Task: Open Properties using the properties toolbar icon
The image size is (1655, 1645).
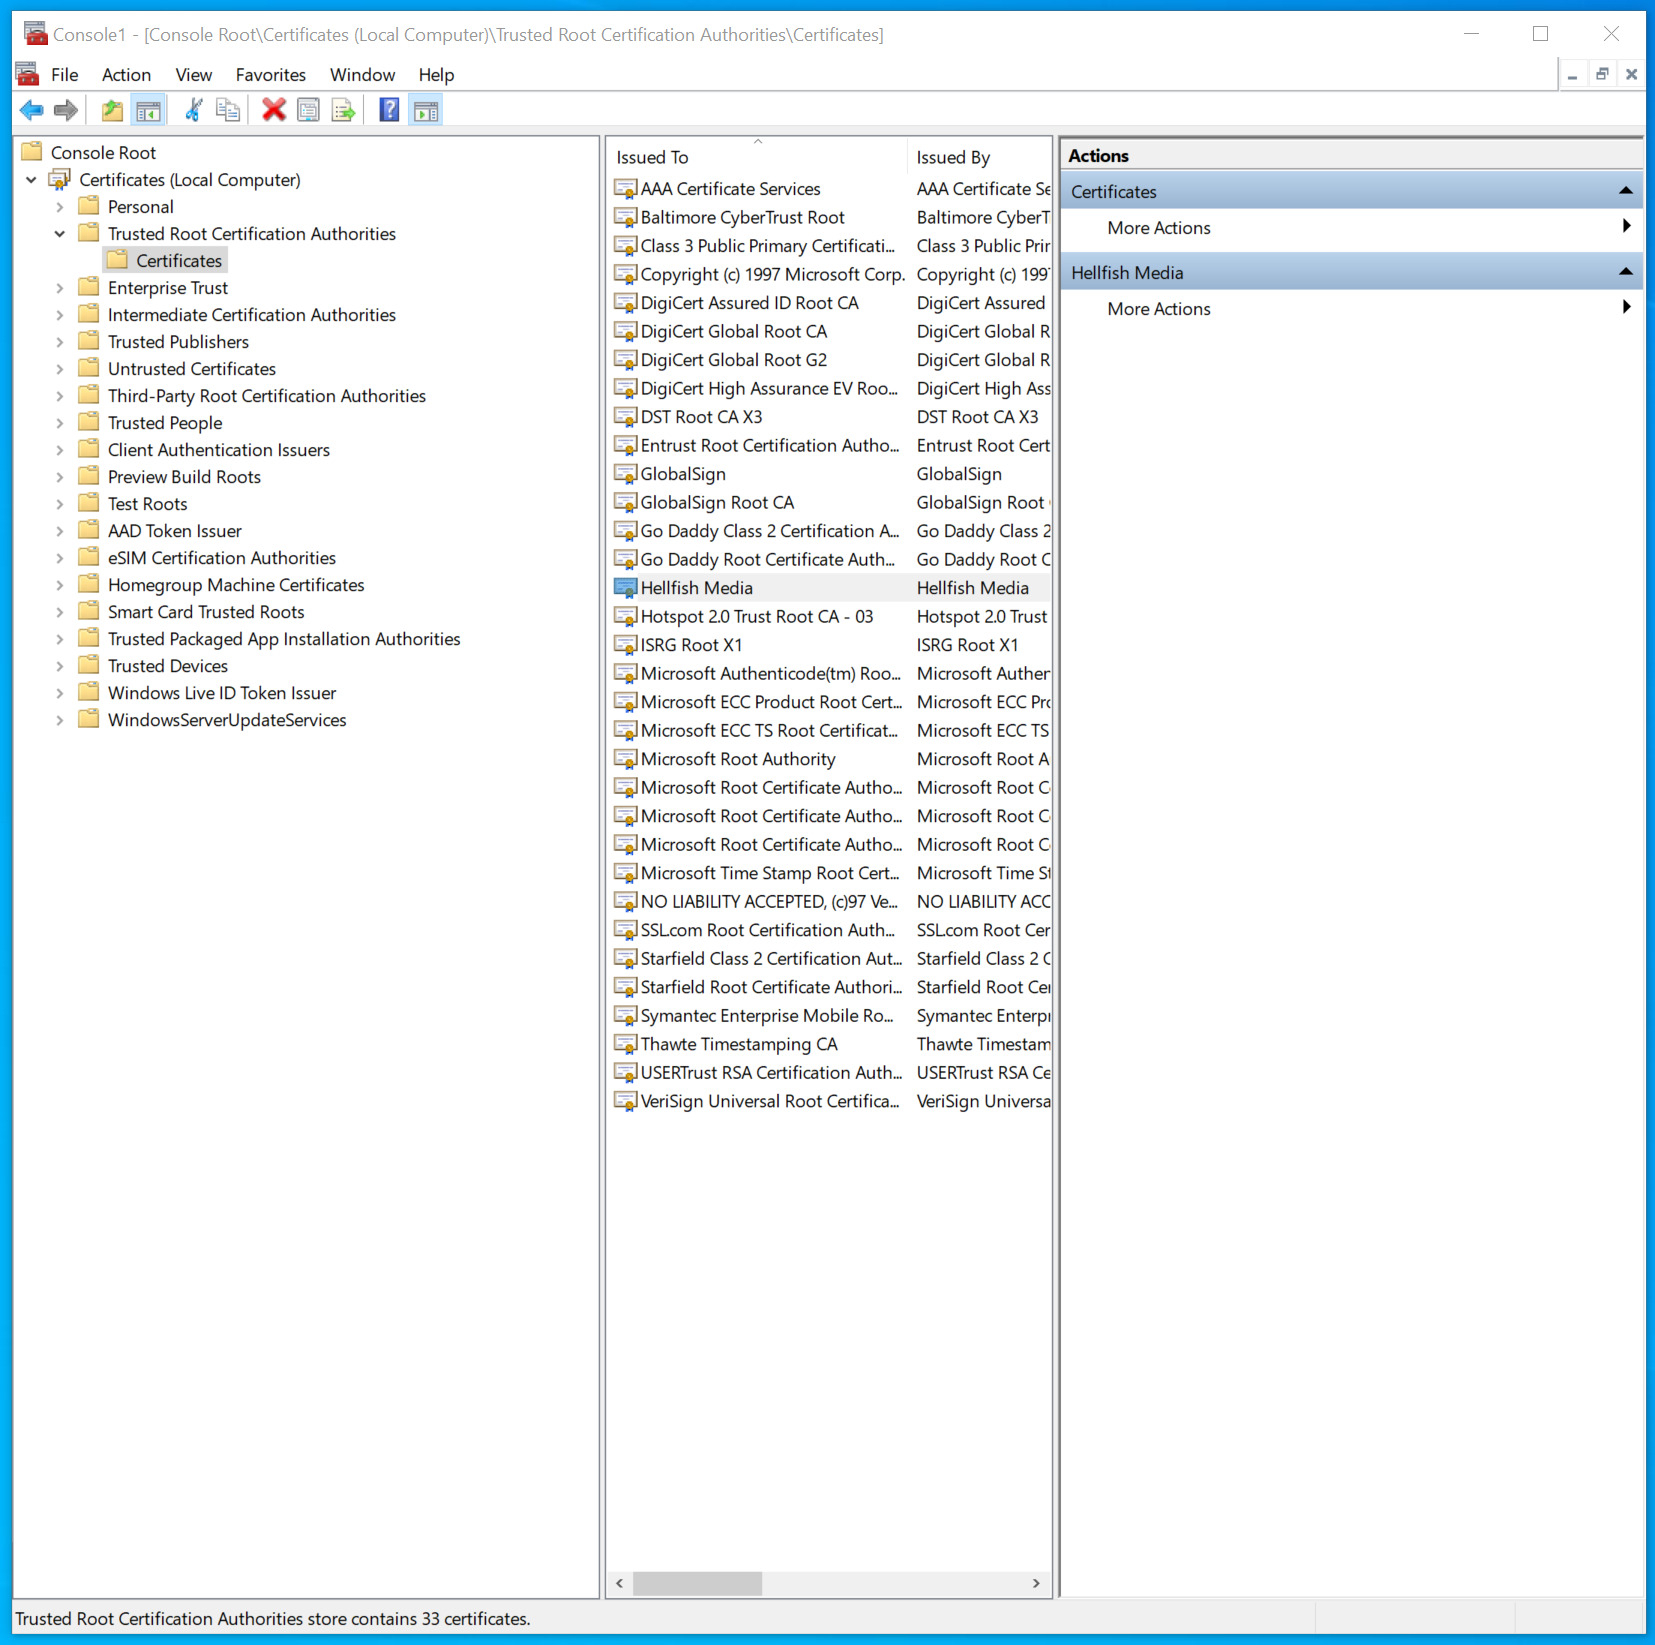Action: [308, 110]
